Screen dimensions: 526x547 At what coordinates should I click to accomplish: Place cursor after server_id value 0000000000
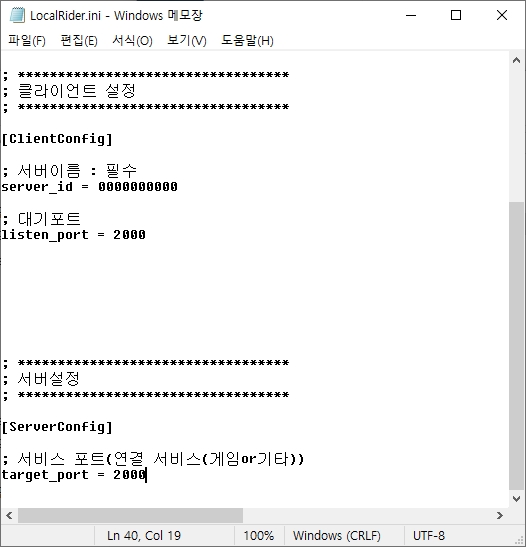coord(178,187)
